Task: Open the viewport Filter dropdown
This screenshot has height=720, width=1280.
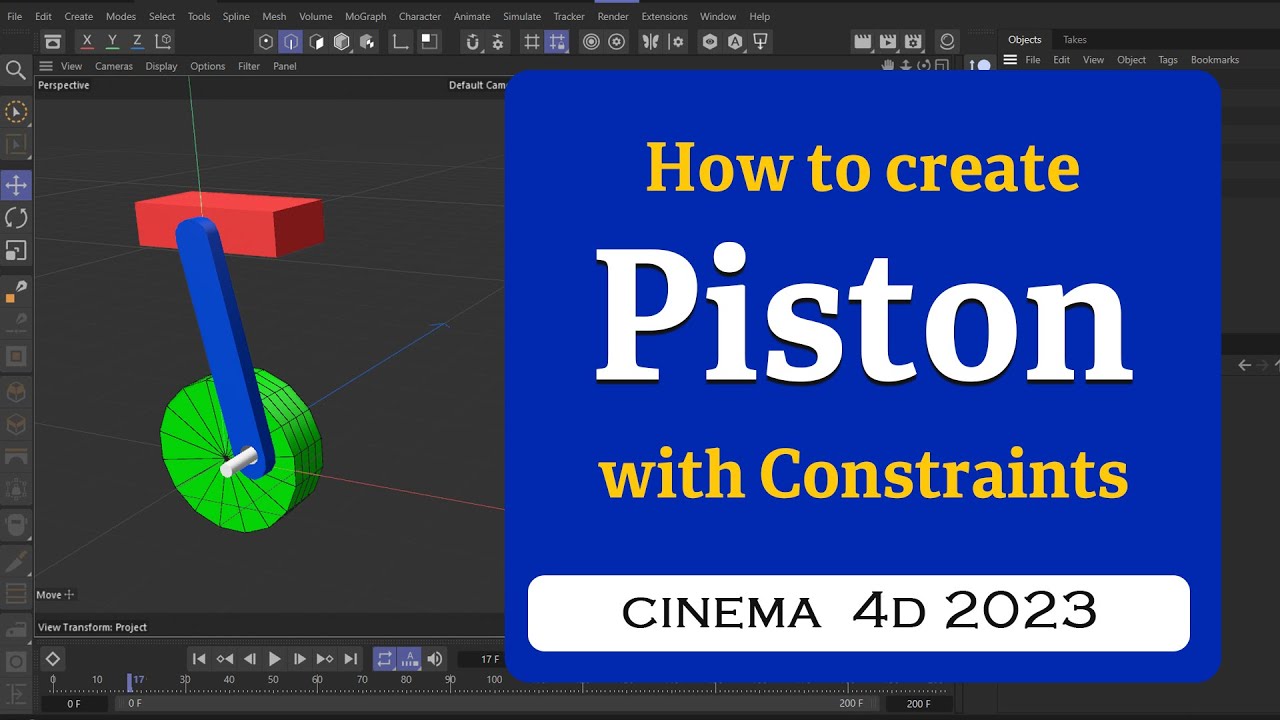Action: 249,66
